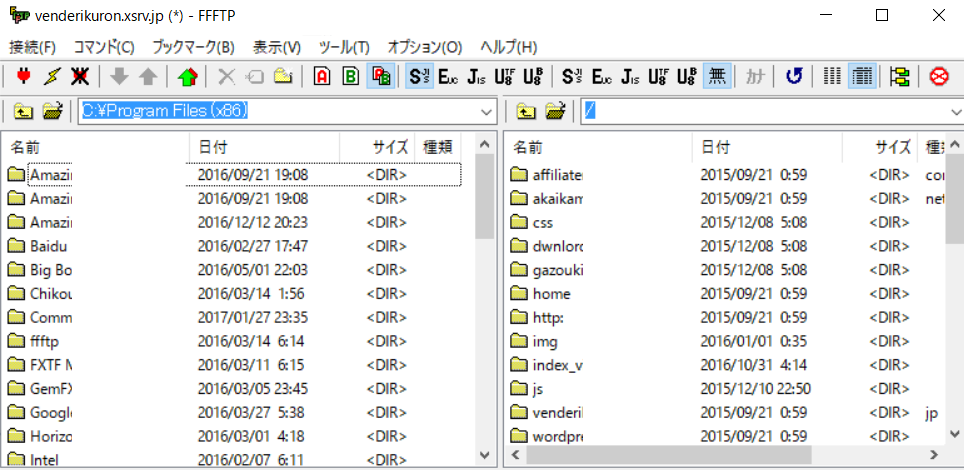This screenshot has height=470, width=964.
Task: Click the Rename icon beside Delete
Action: pos(255,77)
